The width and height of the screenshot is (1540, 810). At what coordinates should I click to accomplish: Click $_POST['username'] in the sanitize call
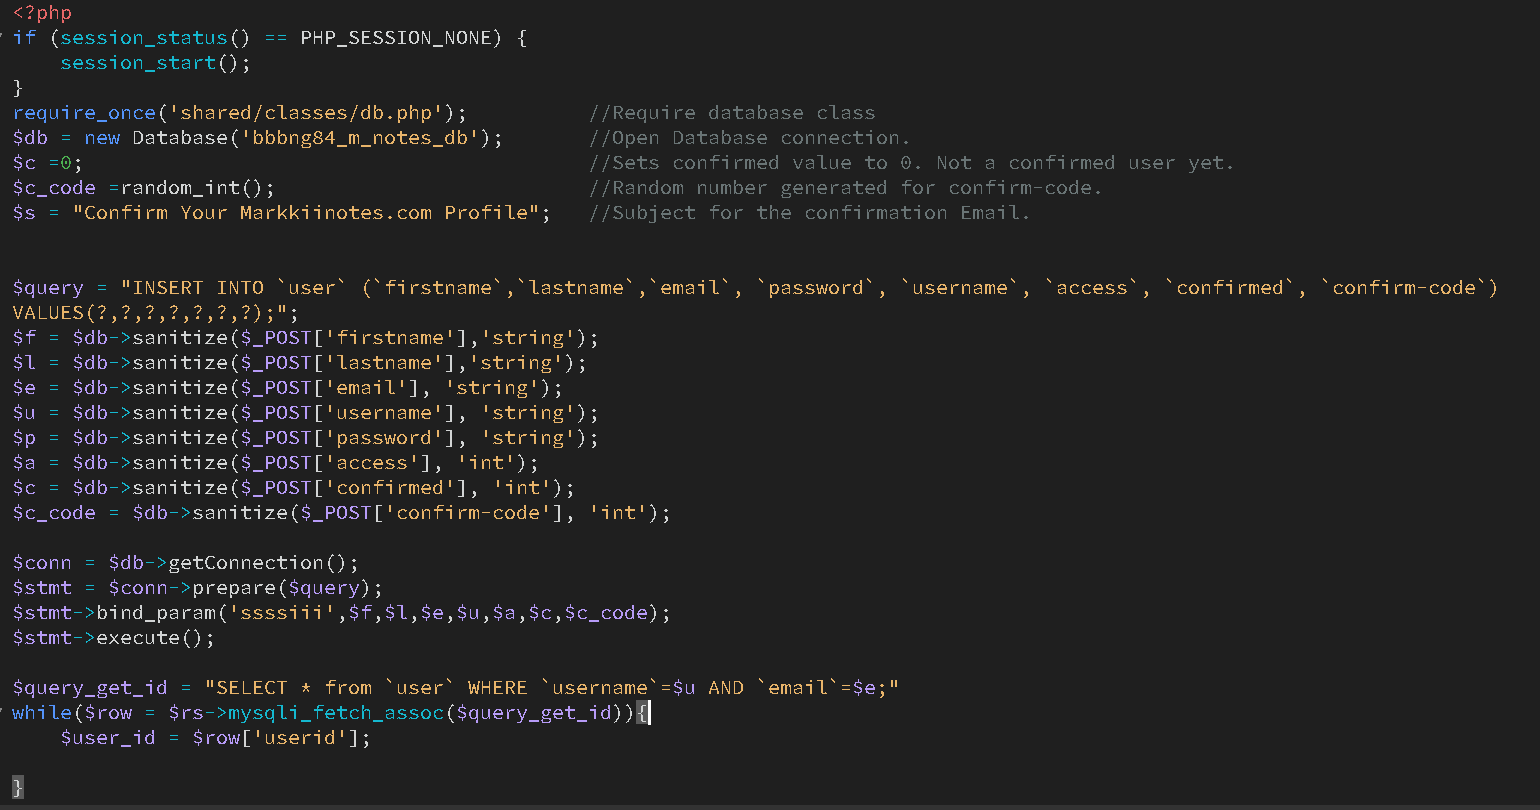tap(348, 413)
